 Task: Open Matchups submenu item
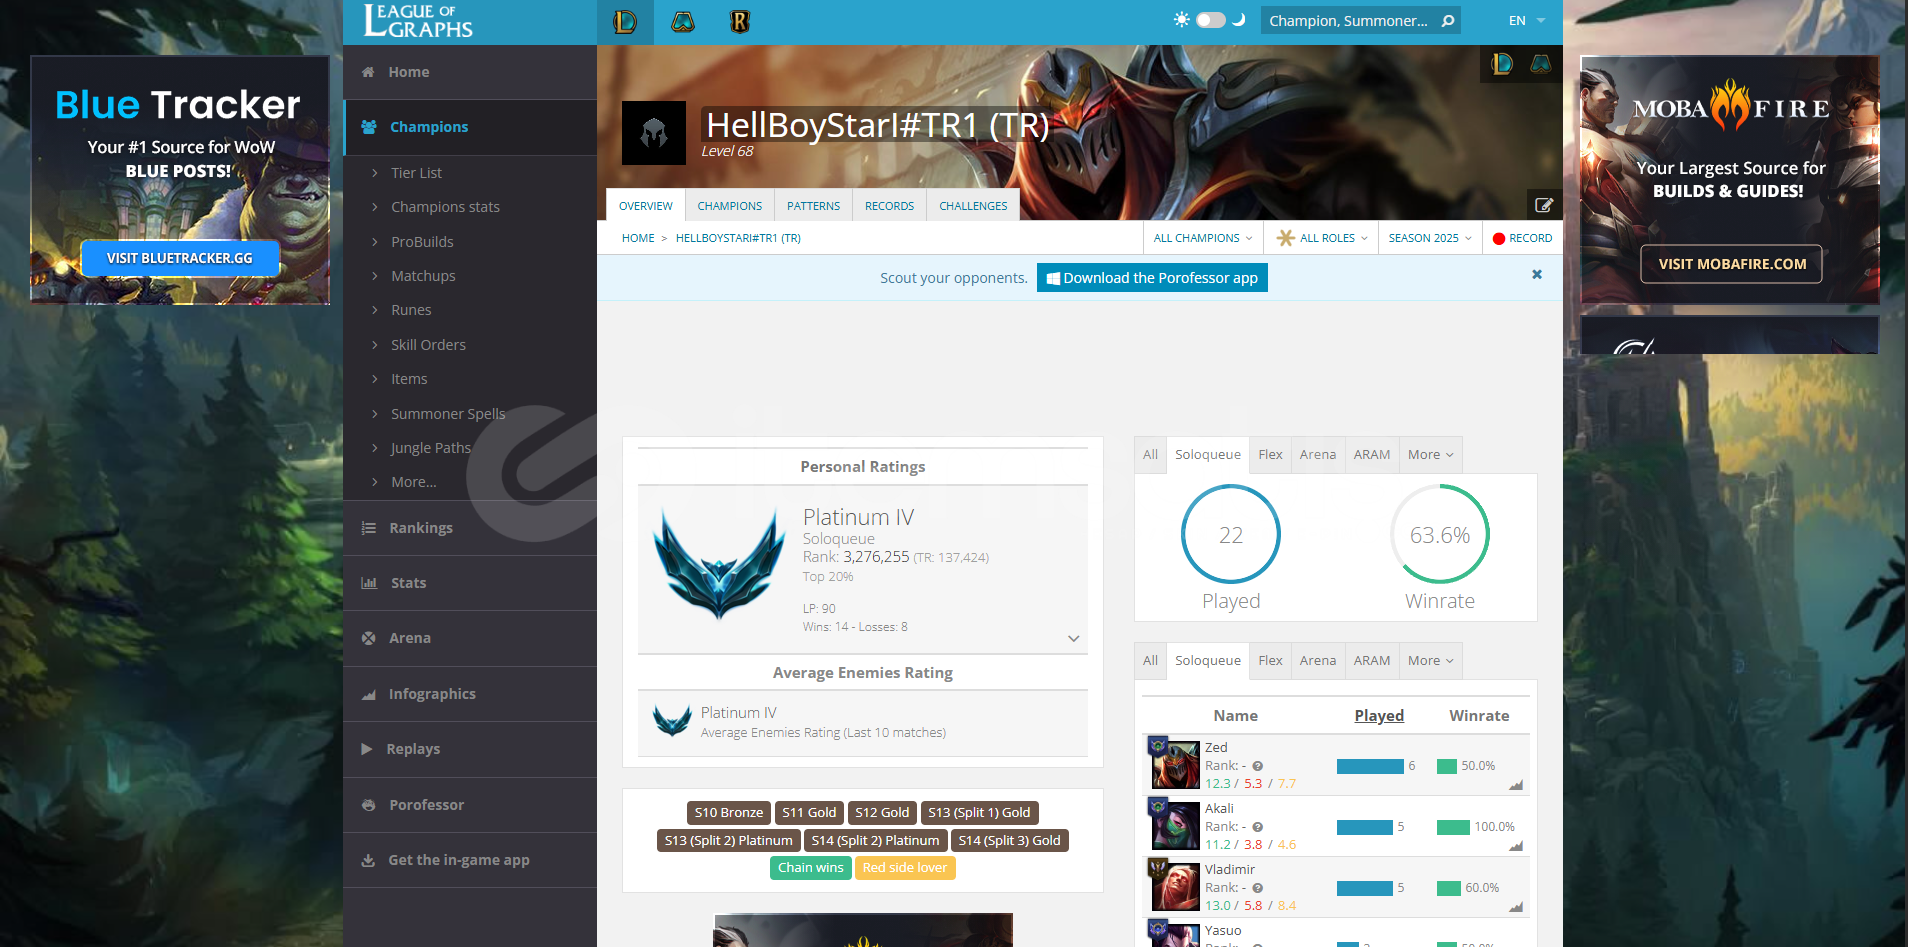point(423,276)
